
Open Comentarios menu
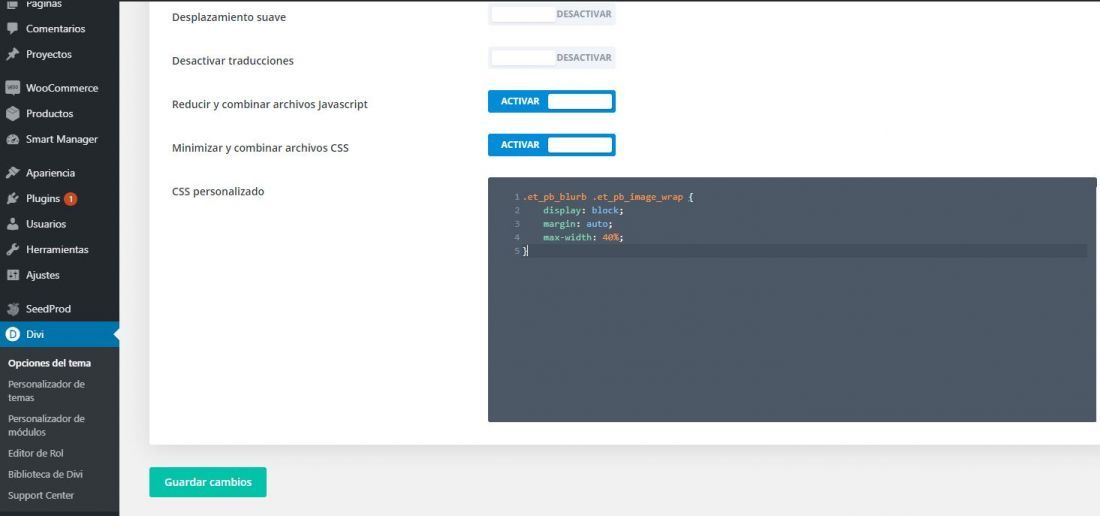tap(55, 29)
